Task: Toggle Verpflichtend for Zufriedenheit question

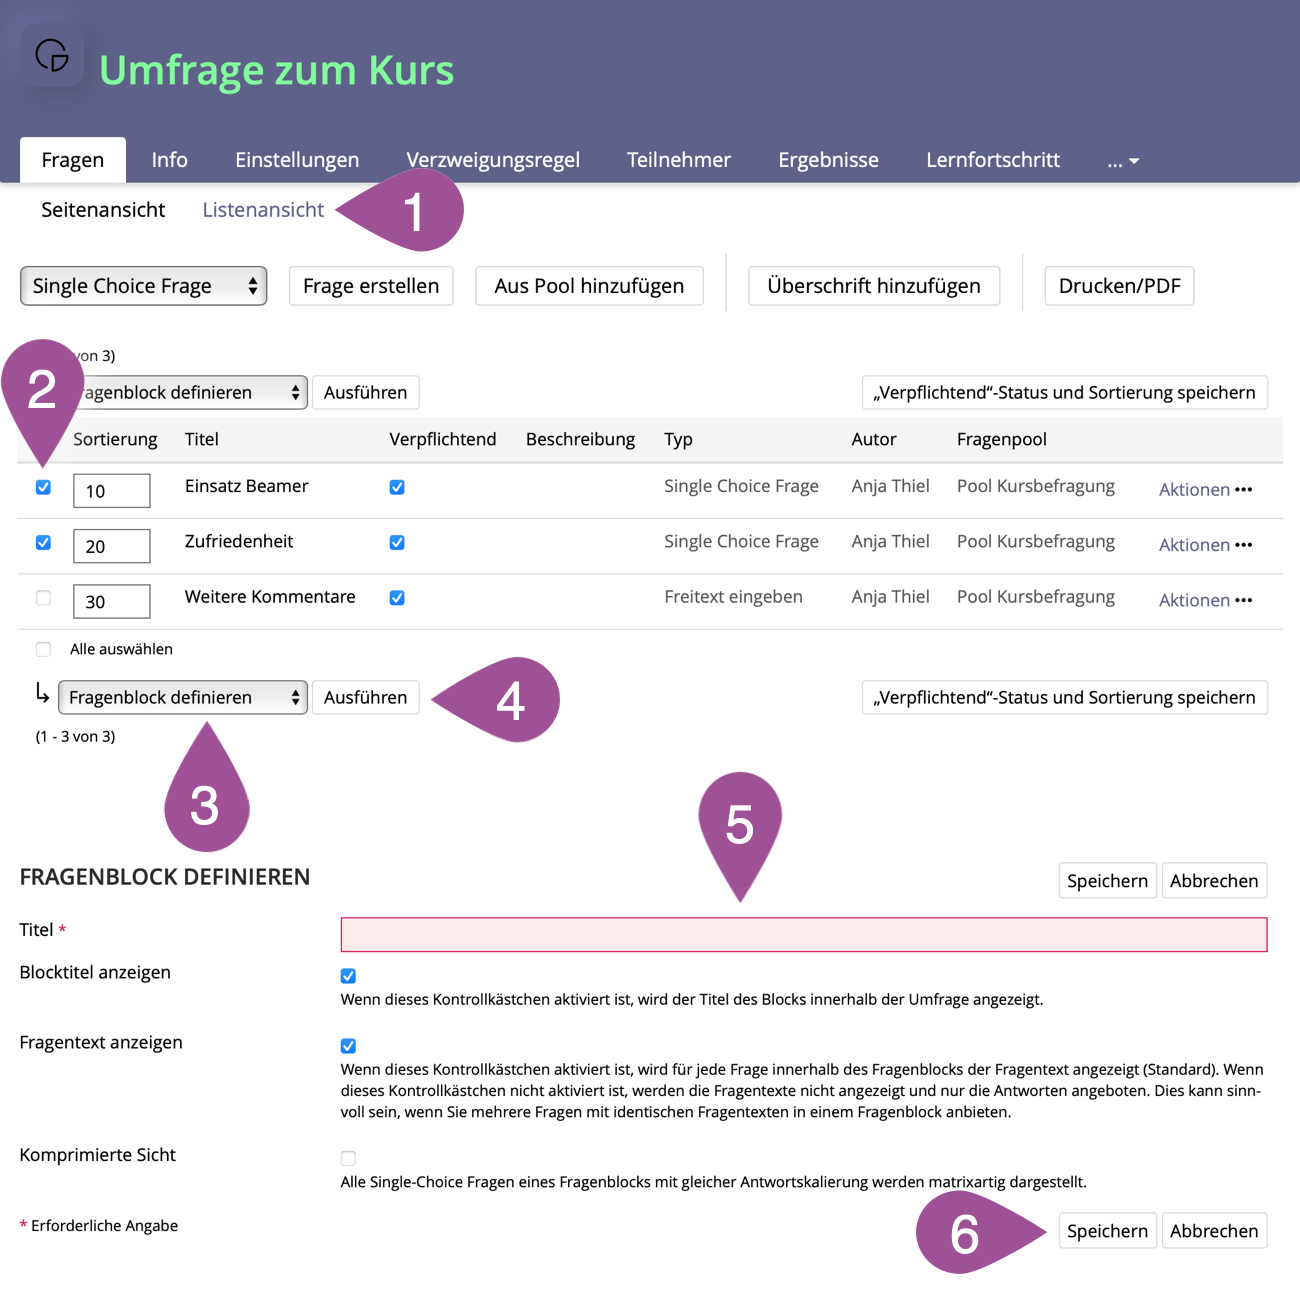Action: click(397, 543)
